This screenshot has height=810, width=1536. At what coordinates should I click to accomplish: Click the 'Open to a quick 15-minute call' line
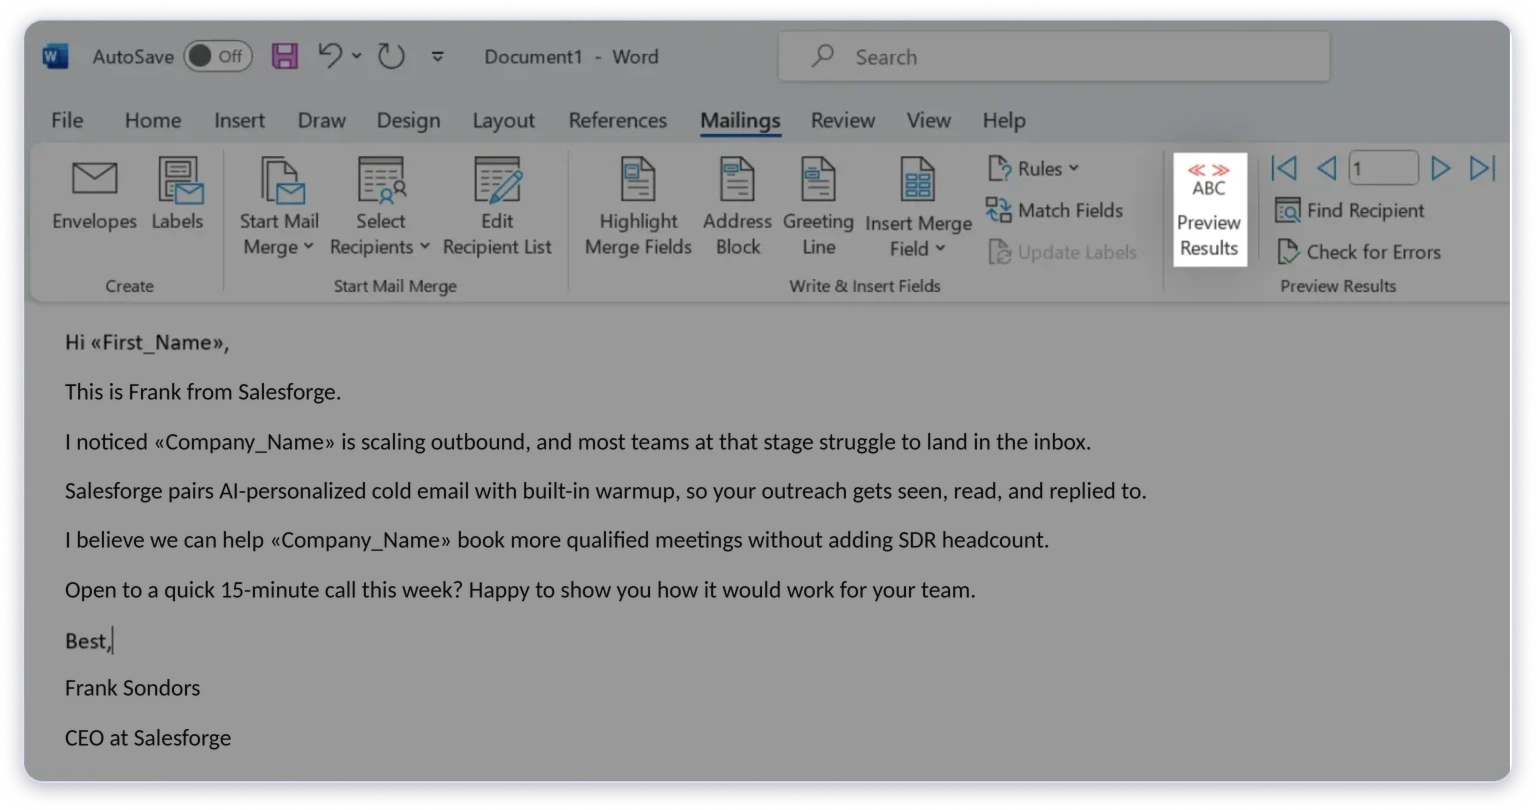pyautogui.click(x=520, y=590)
